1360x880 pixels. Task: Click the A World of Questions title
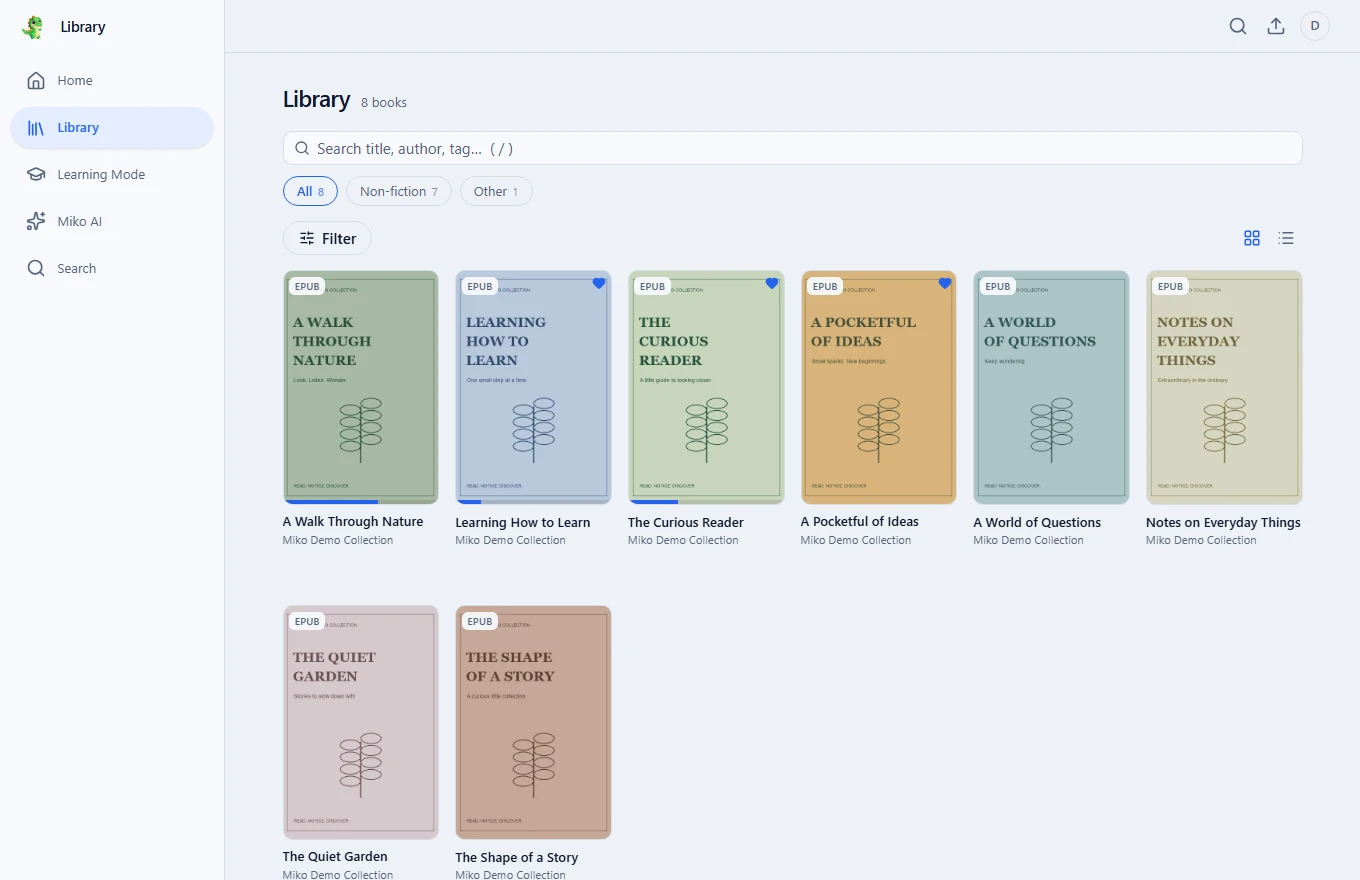[x=1037, y=522]
